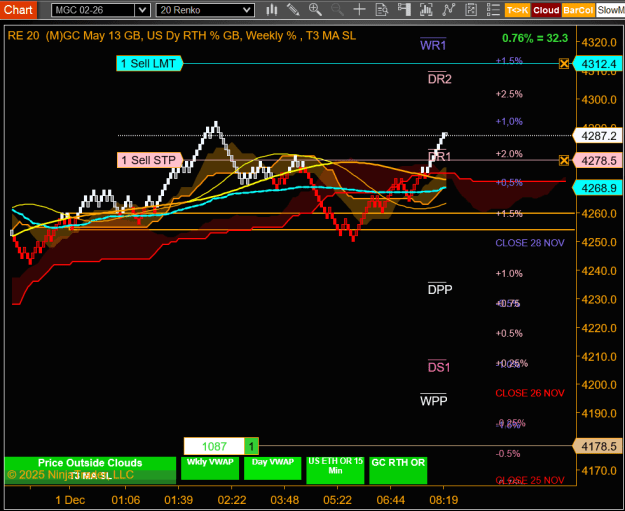Click the 4230.0 price axis label
Viewport: 625px width, 511px height.
(x=599, y=299)
